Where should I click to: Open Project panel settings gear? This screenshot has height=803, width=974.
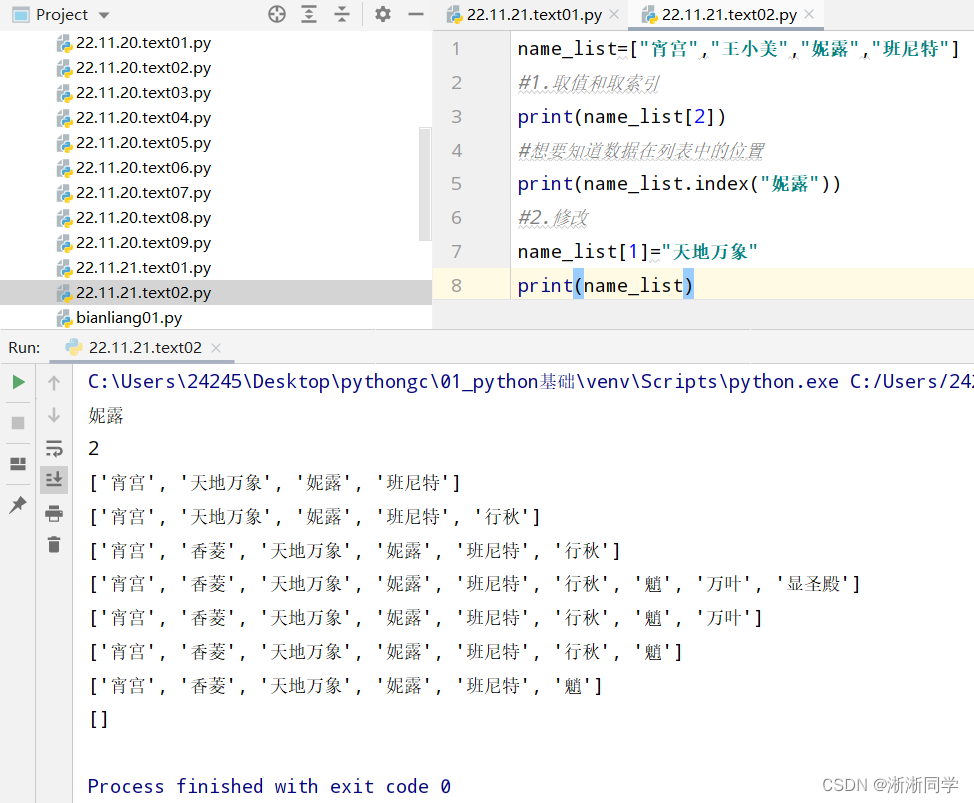point(383,14)
